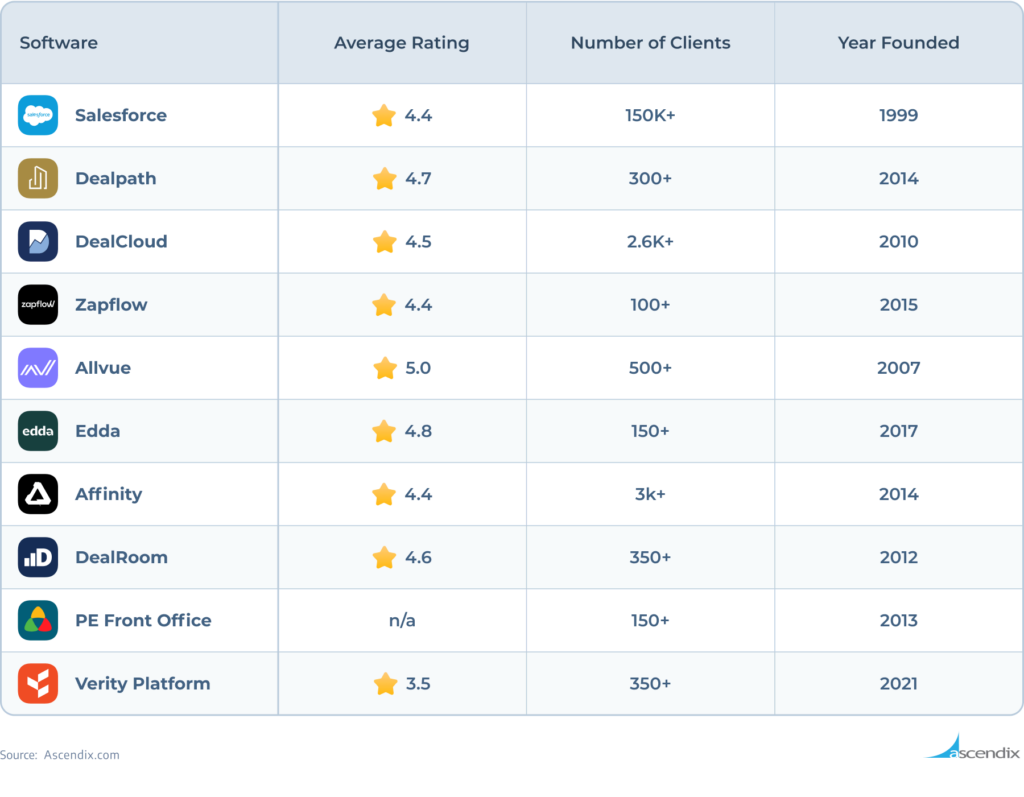The image size is (1024, 797).
Task: Click the 2007 founding year for Allvue
Action: pos(899,368)
